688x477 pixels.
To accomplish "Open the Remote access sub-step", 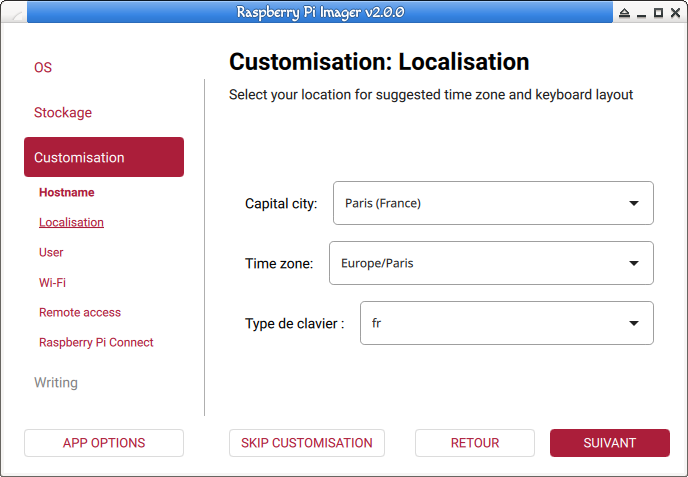I will coord(80,312).
